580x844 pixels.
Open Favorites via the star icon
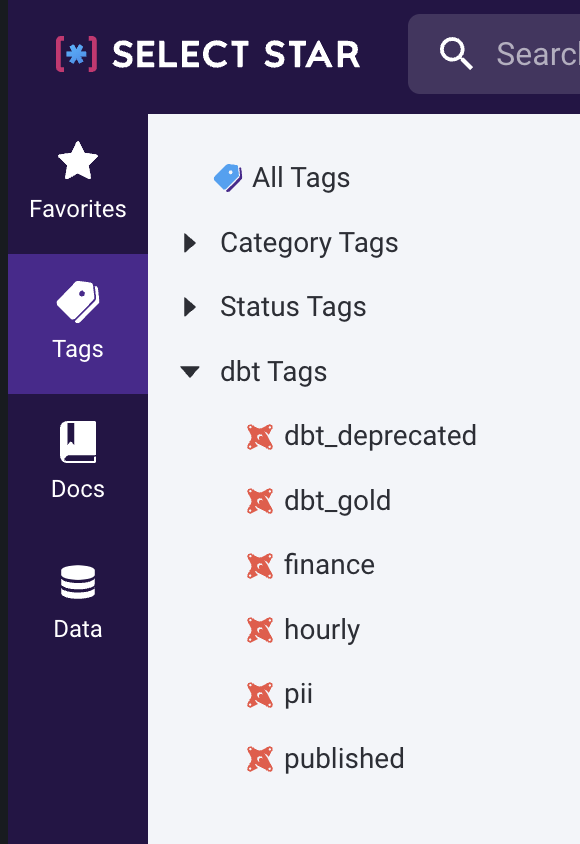click(78, 160)
